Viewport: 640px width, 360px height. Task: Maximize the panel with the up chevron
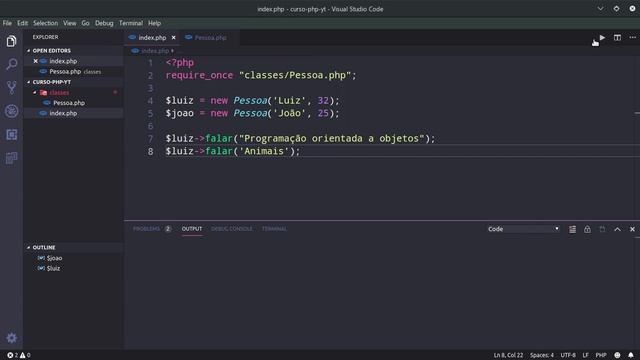617,229
